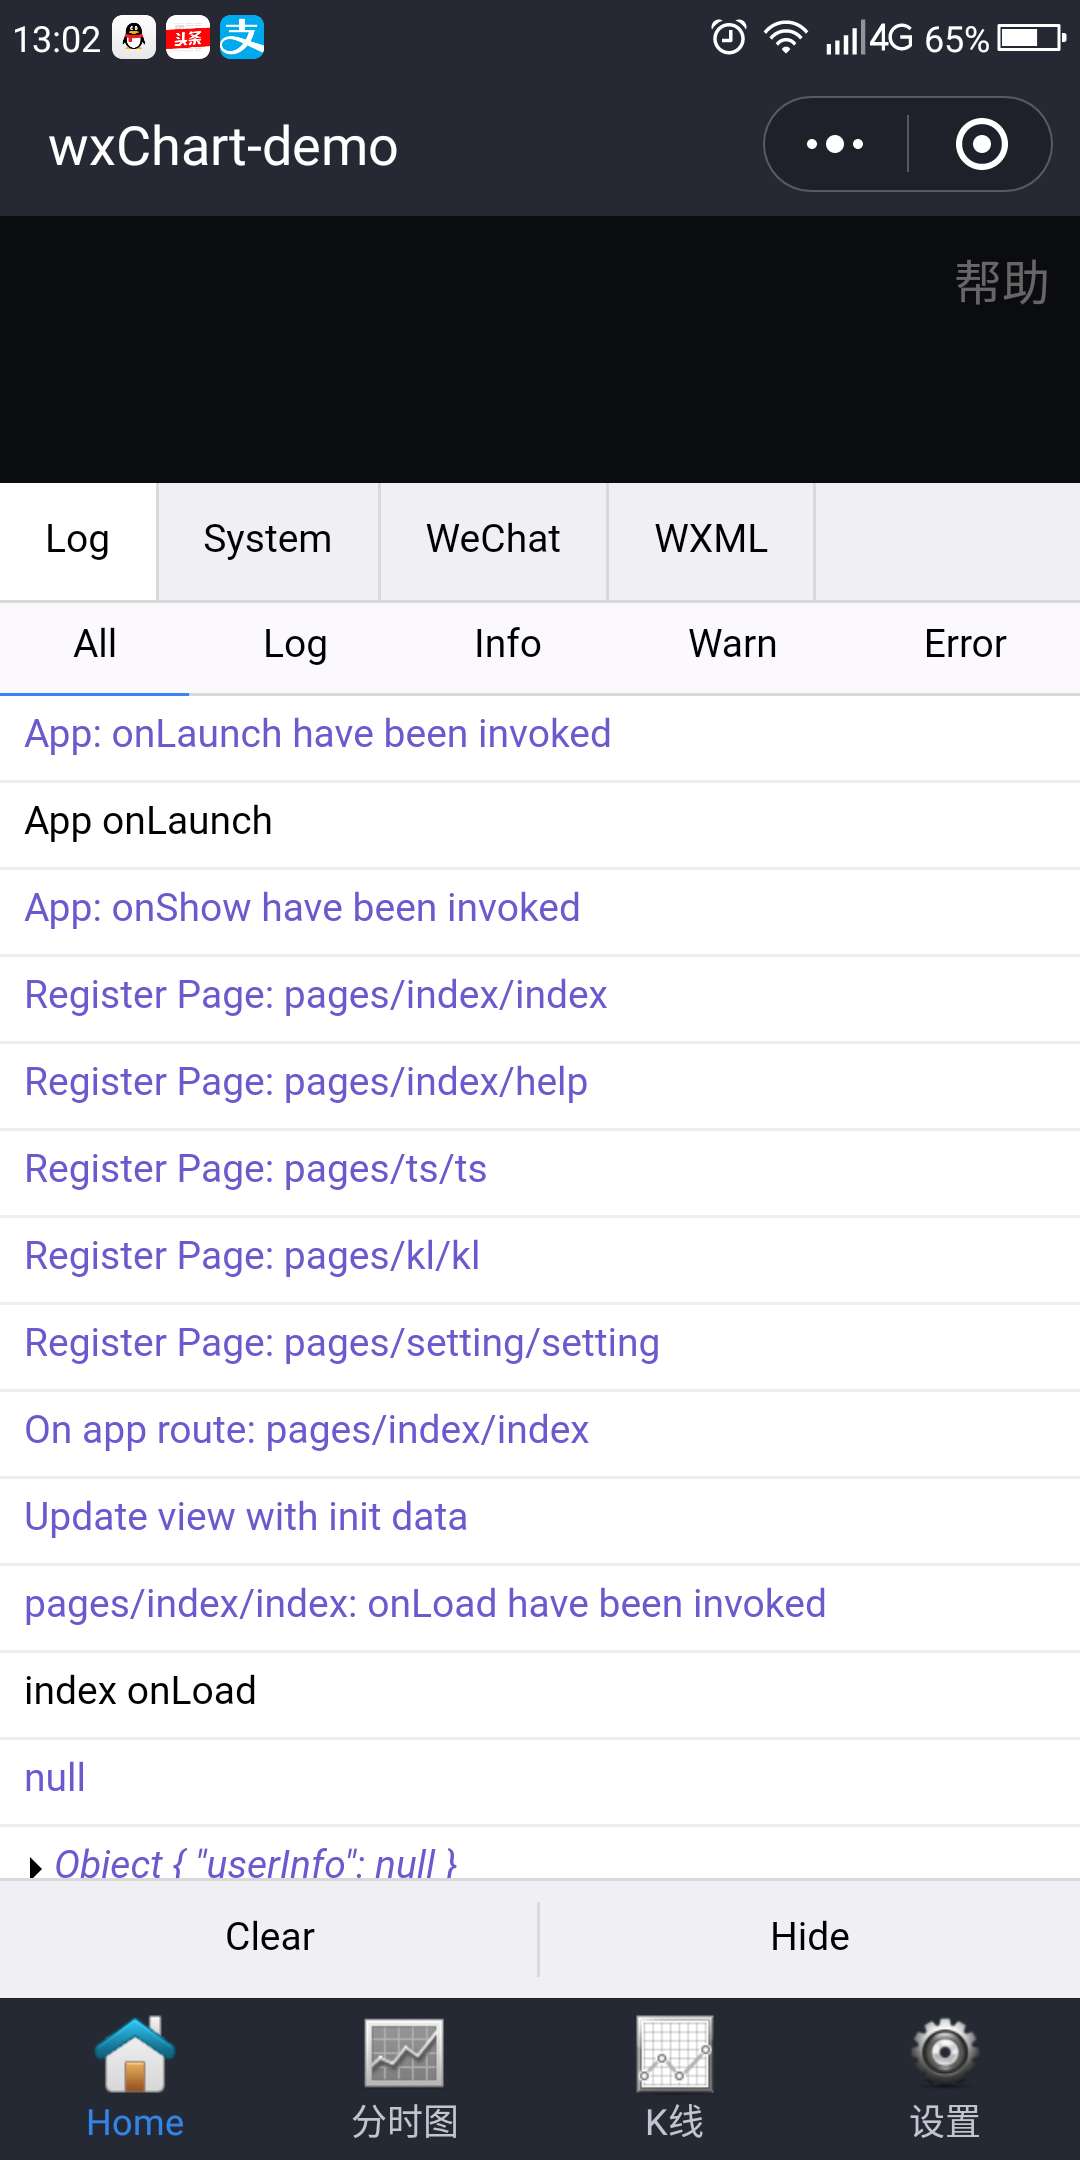Tap the QQ penguin notification icon
Viewport: 1080px width, 2160px height.
point(134,39)
